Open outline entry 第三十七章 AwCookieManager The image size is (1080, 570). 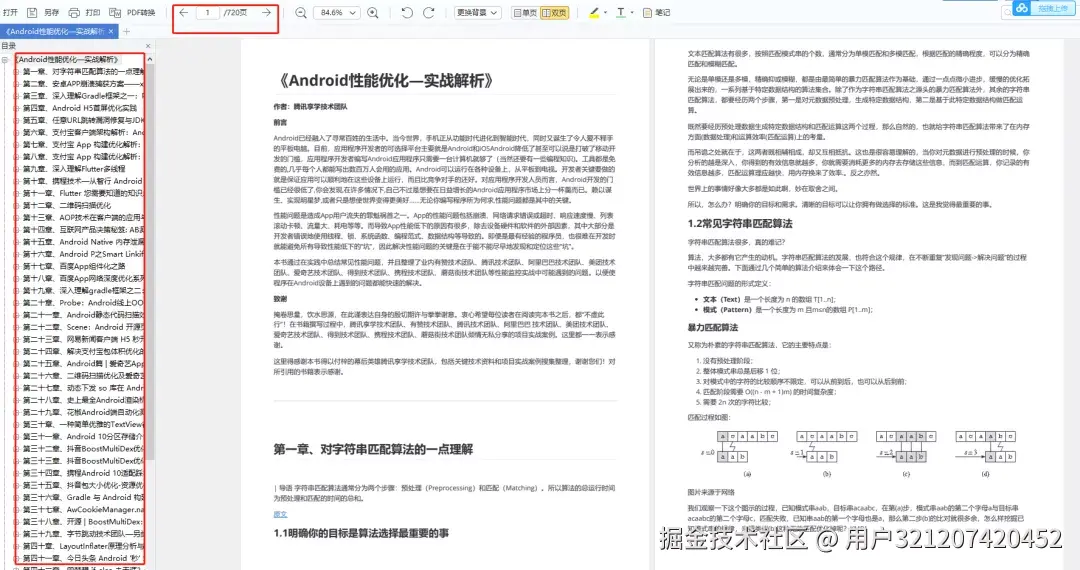click(83, 509)
